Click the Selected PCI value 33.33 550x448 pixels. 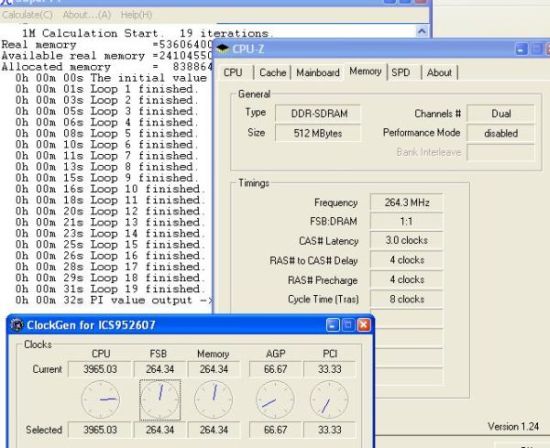click(x=329, y=430)
